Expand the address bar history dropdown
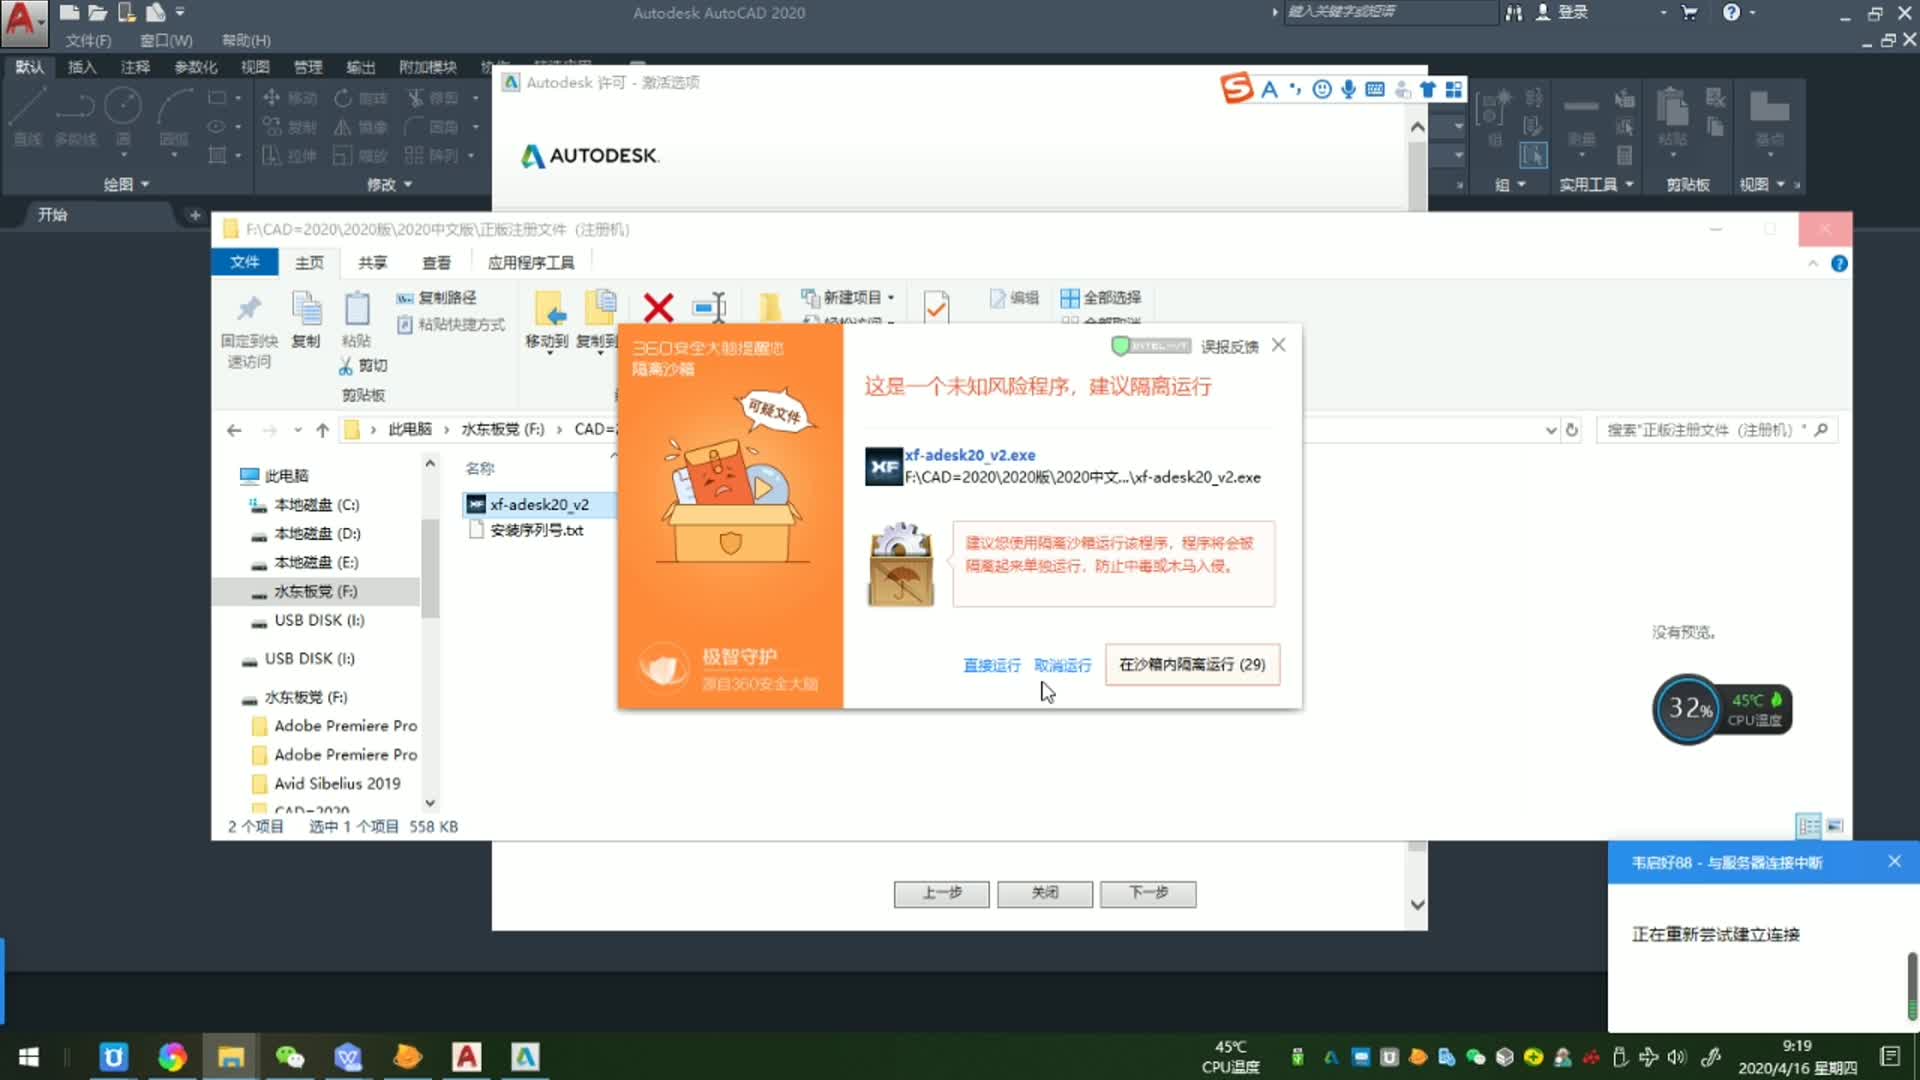The image size is (1920, 1080). (1551, 430)
